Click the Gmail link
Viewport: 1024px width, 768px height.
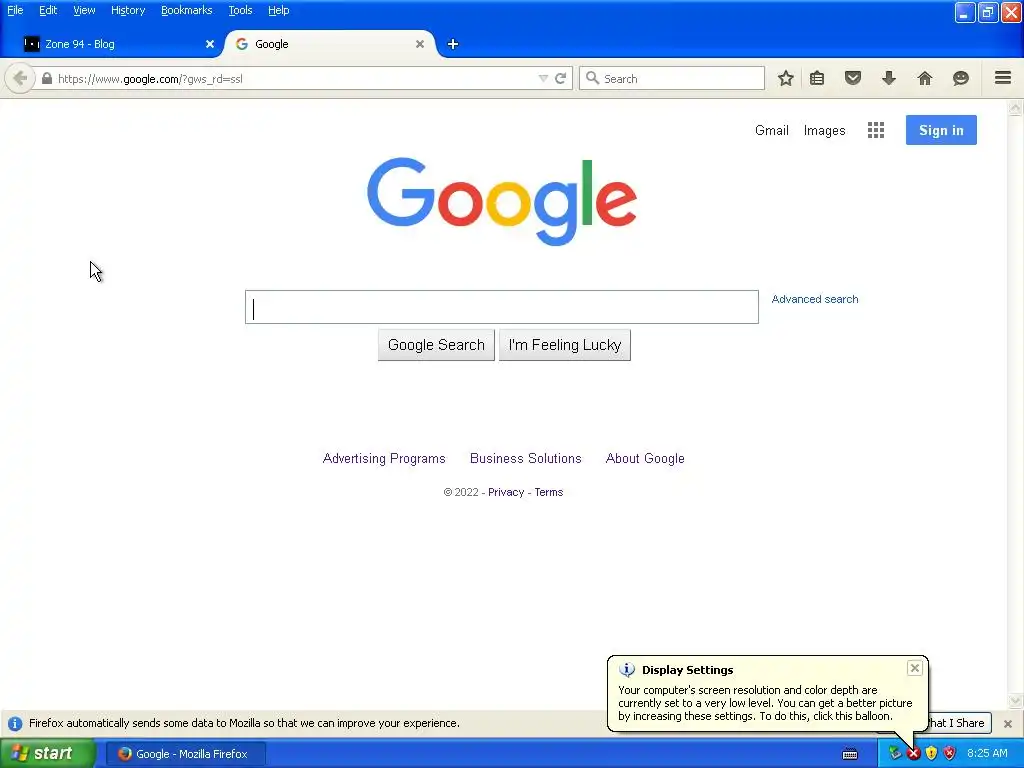771,130
